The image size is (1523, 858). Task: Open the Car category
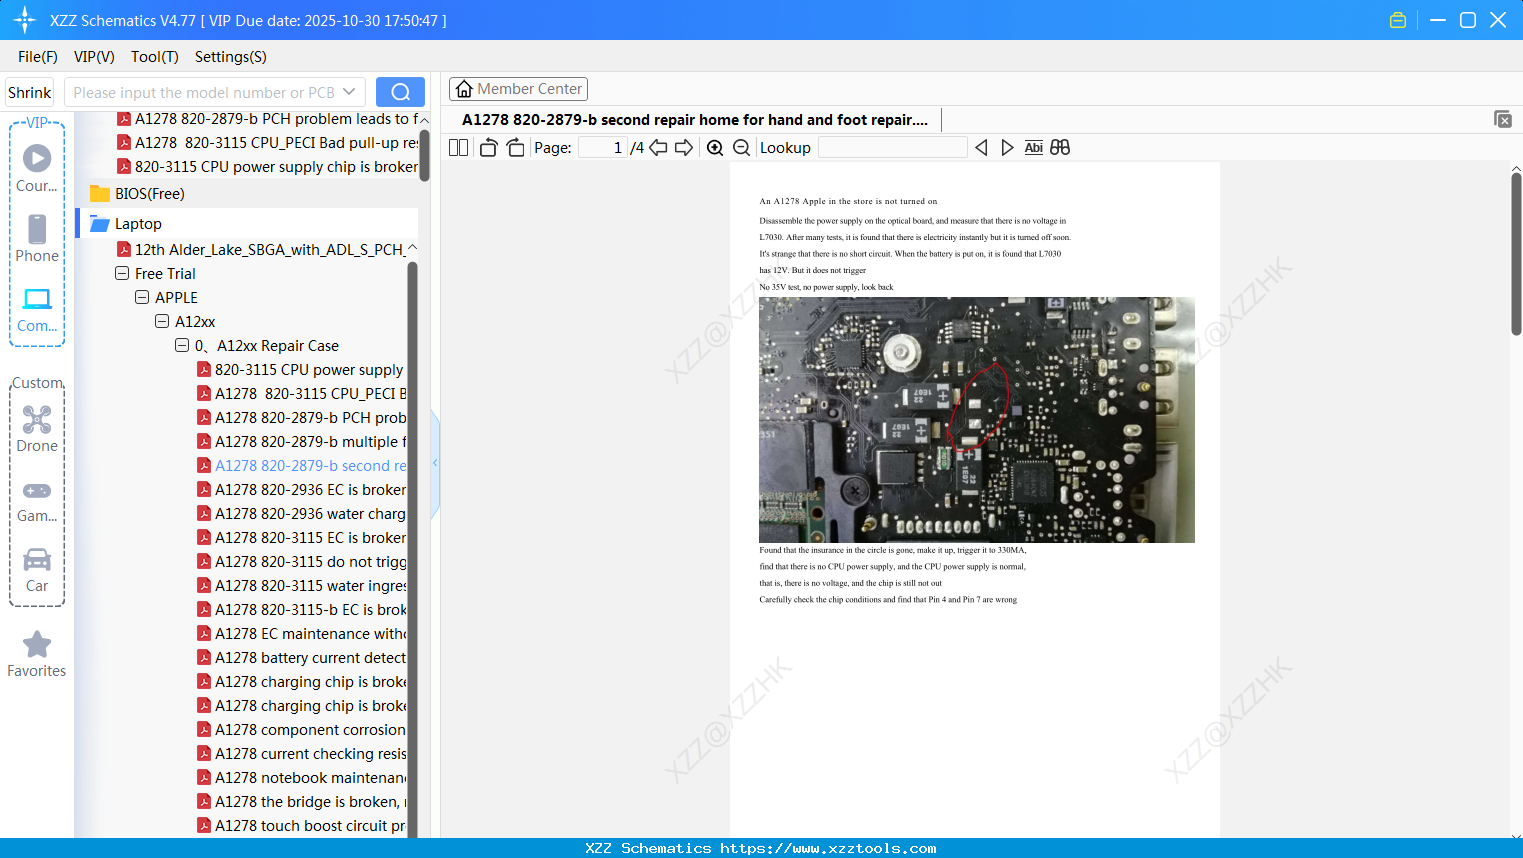pyautogui.click(x=37, y=569)
